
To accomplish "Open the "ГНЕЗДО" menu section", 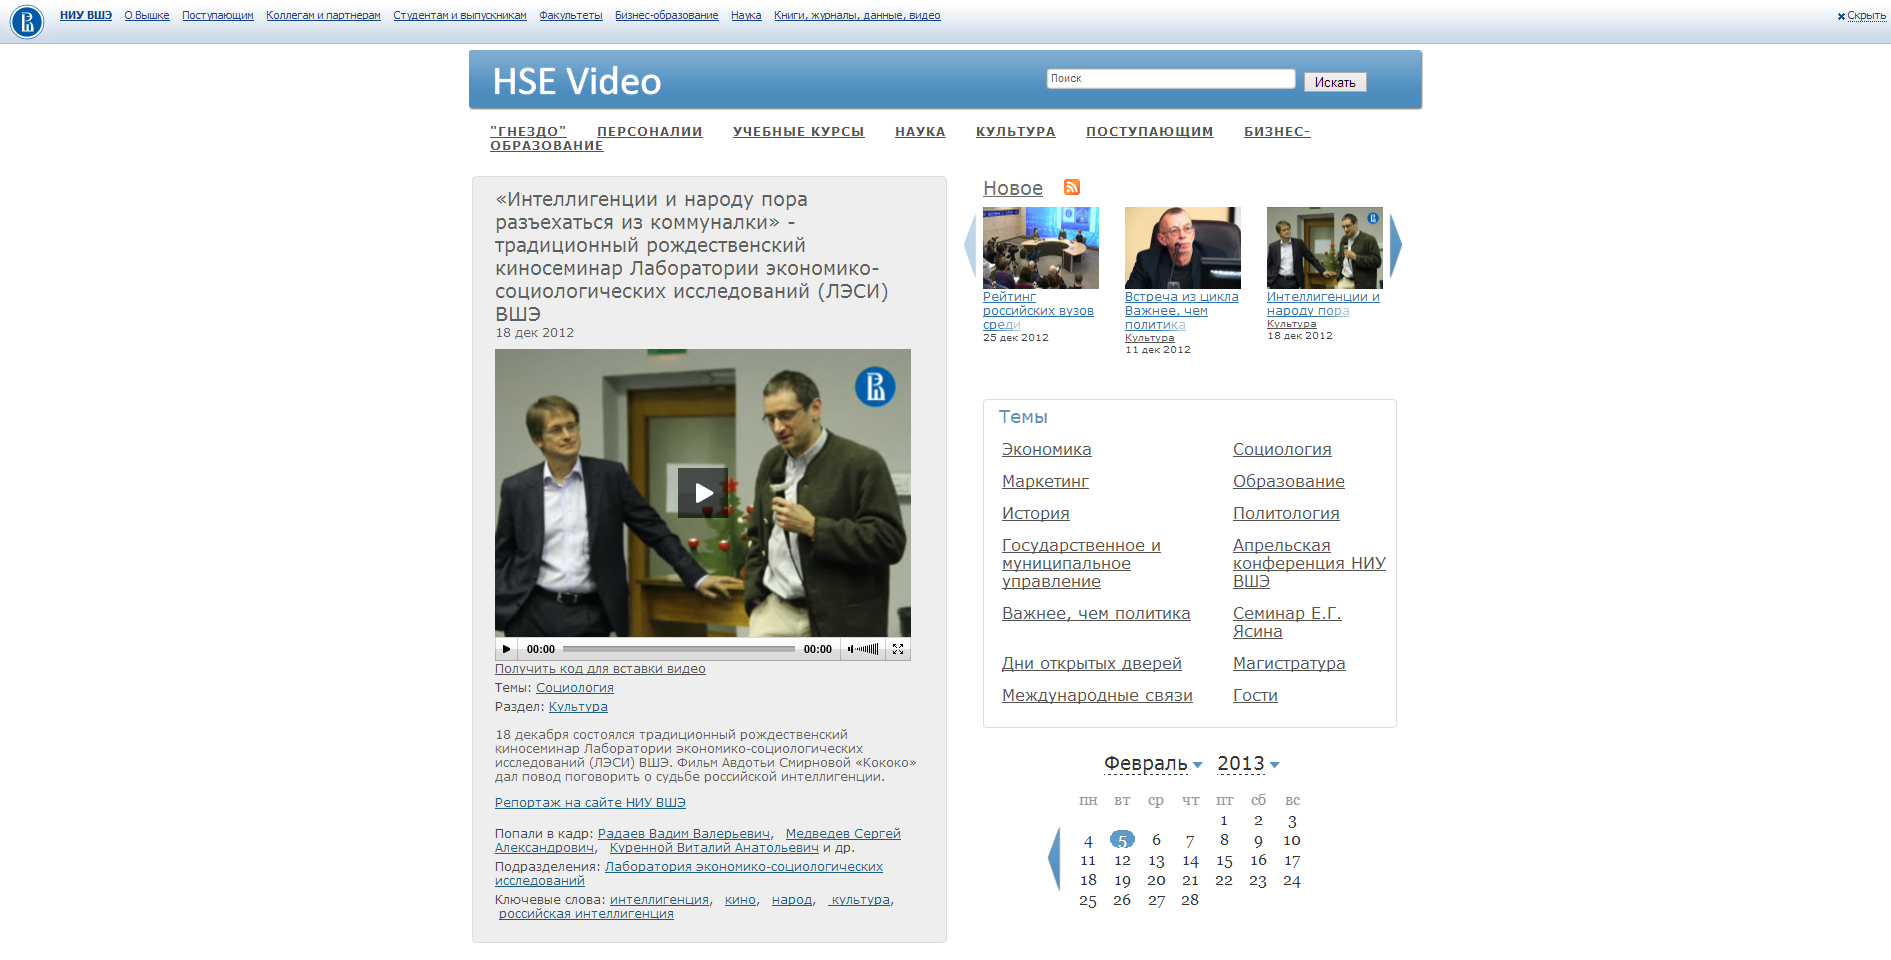I will (528, 131).
